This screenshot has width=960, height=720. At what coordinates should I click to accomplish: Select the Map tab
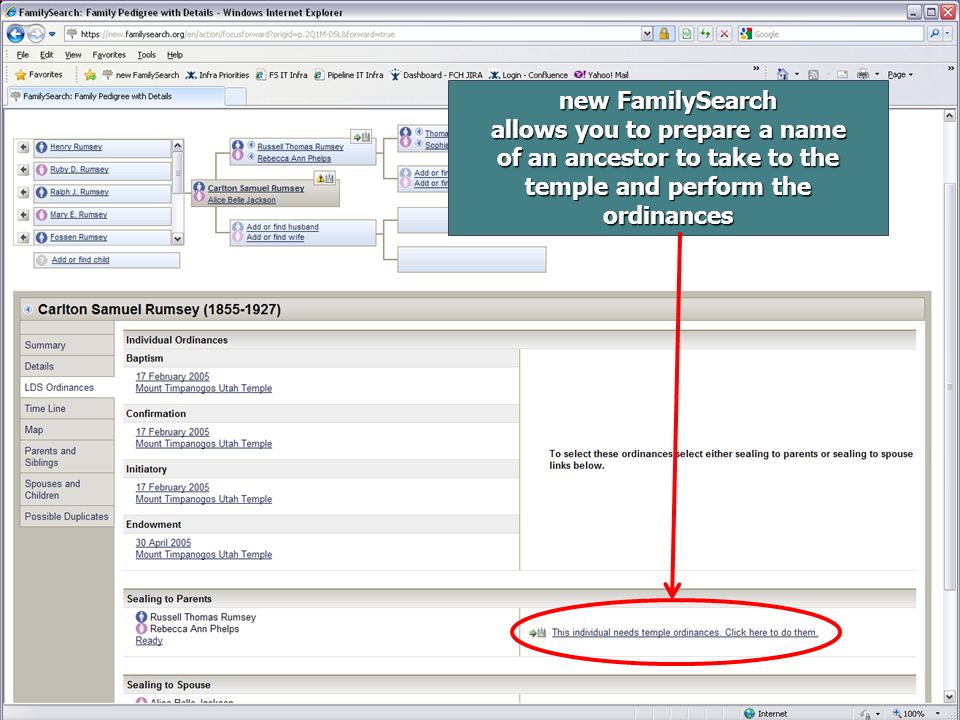click(67, 430)
